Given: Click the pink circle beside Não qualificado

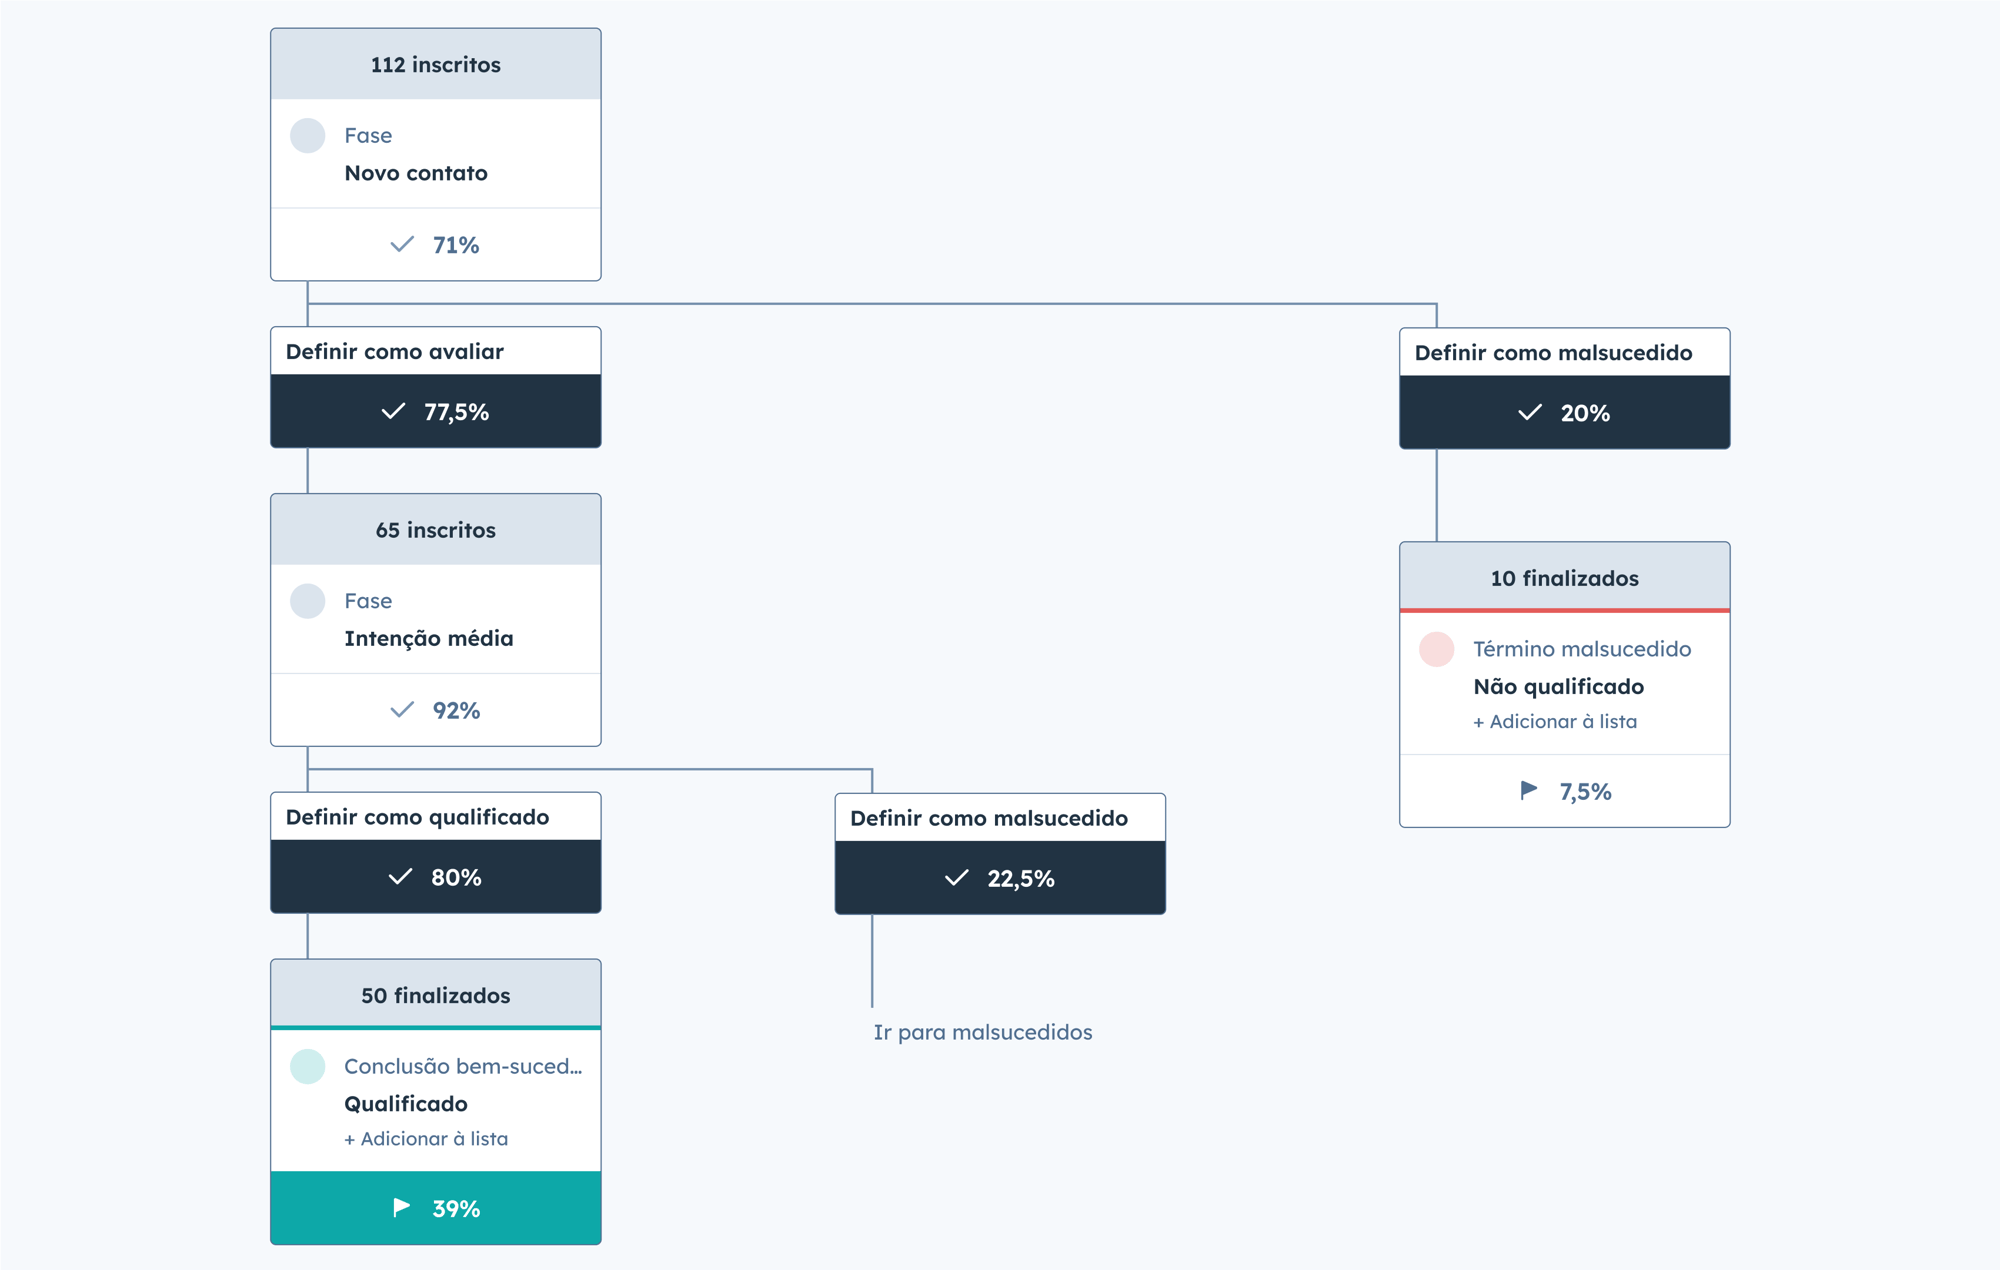Looking at the screenshot, I should 1436,649.
